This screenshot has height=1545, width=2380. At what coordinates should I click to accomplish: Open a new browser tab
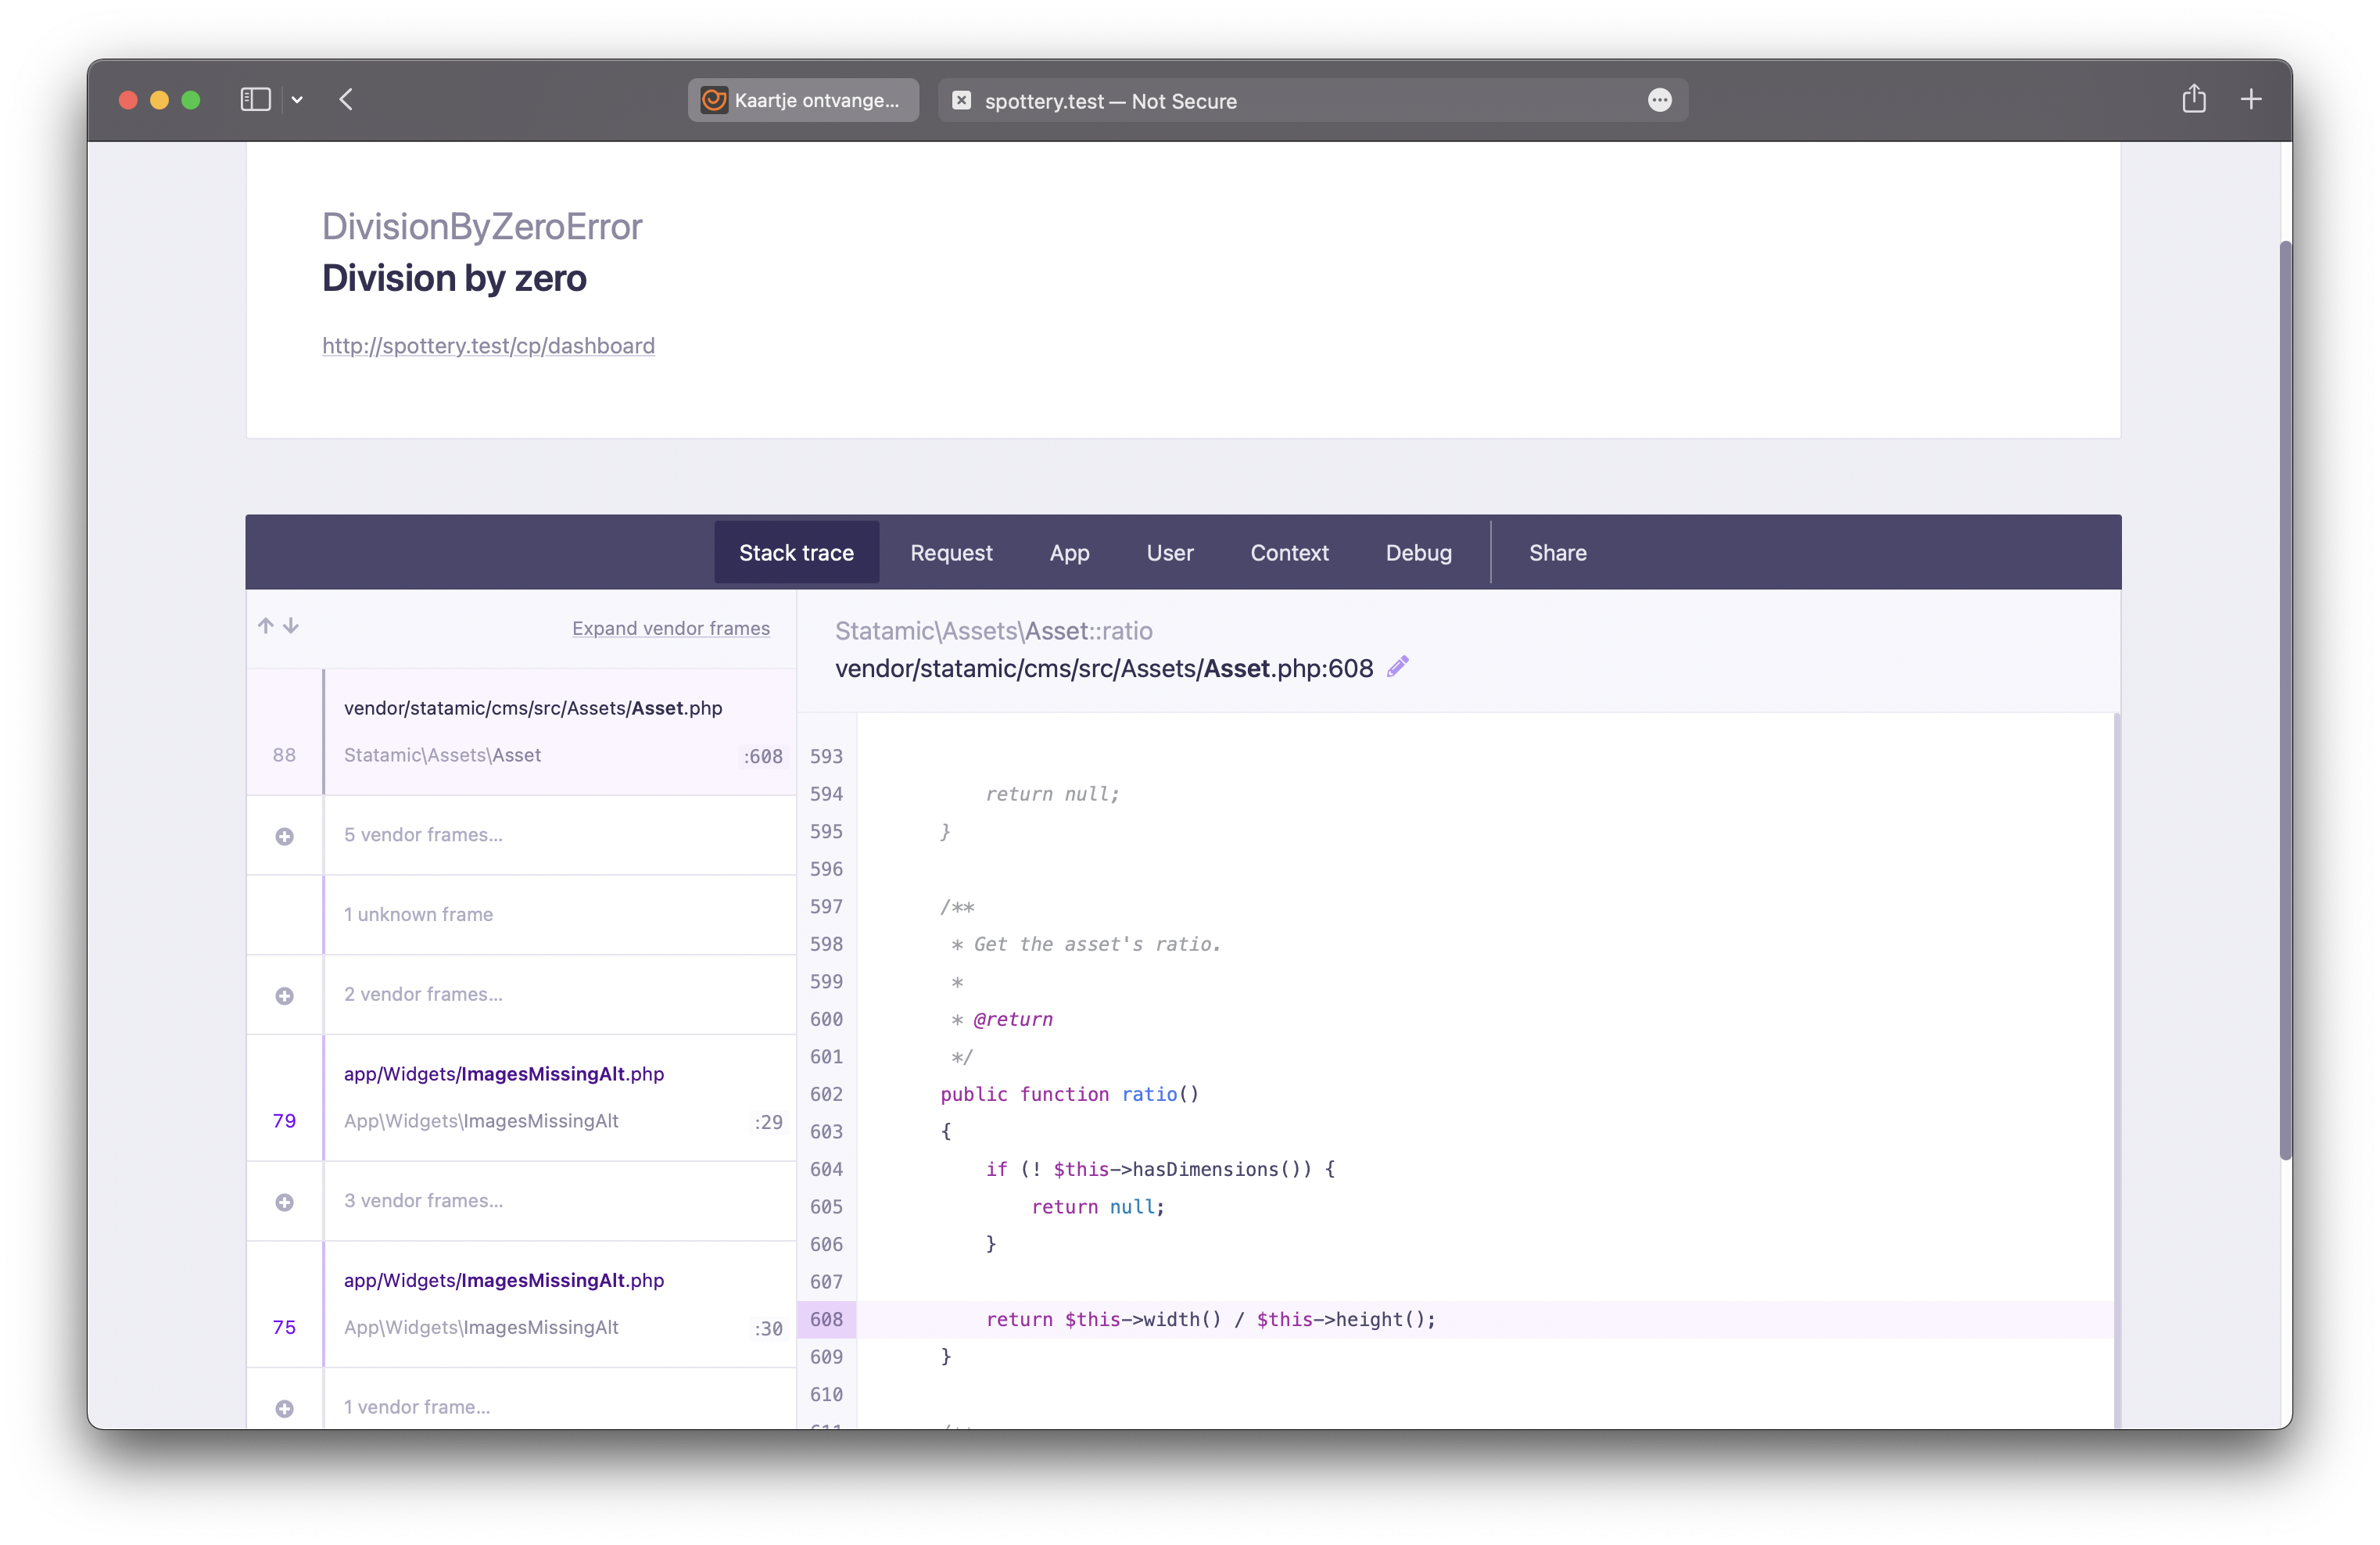pyautogui.click(x=2251, y=99)
